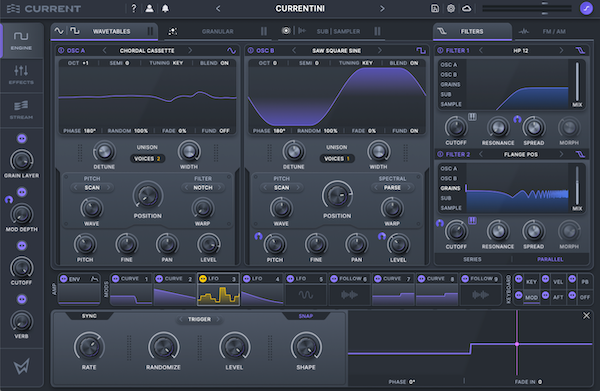Open the Stream sidebar page
Screen dimensions: 600x391
[x=21, y=110]
